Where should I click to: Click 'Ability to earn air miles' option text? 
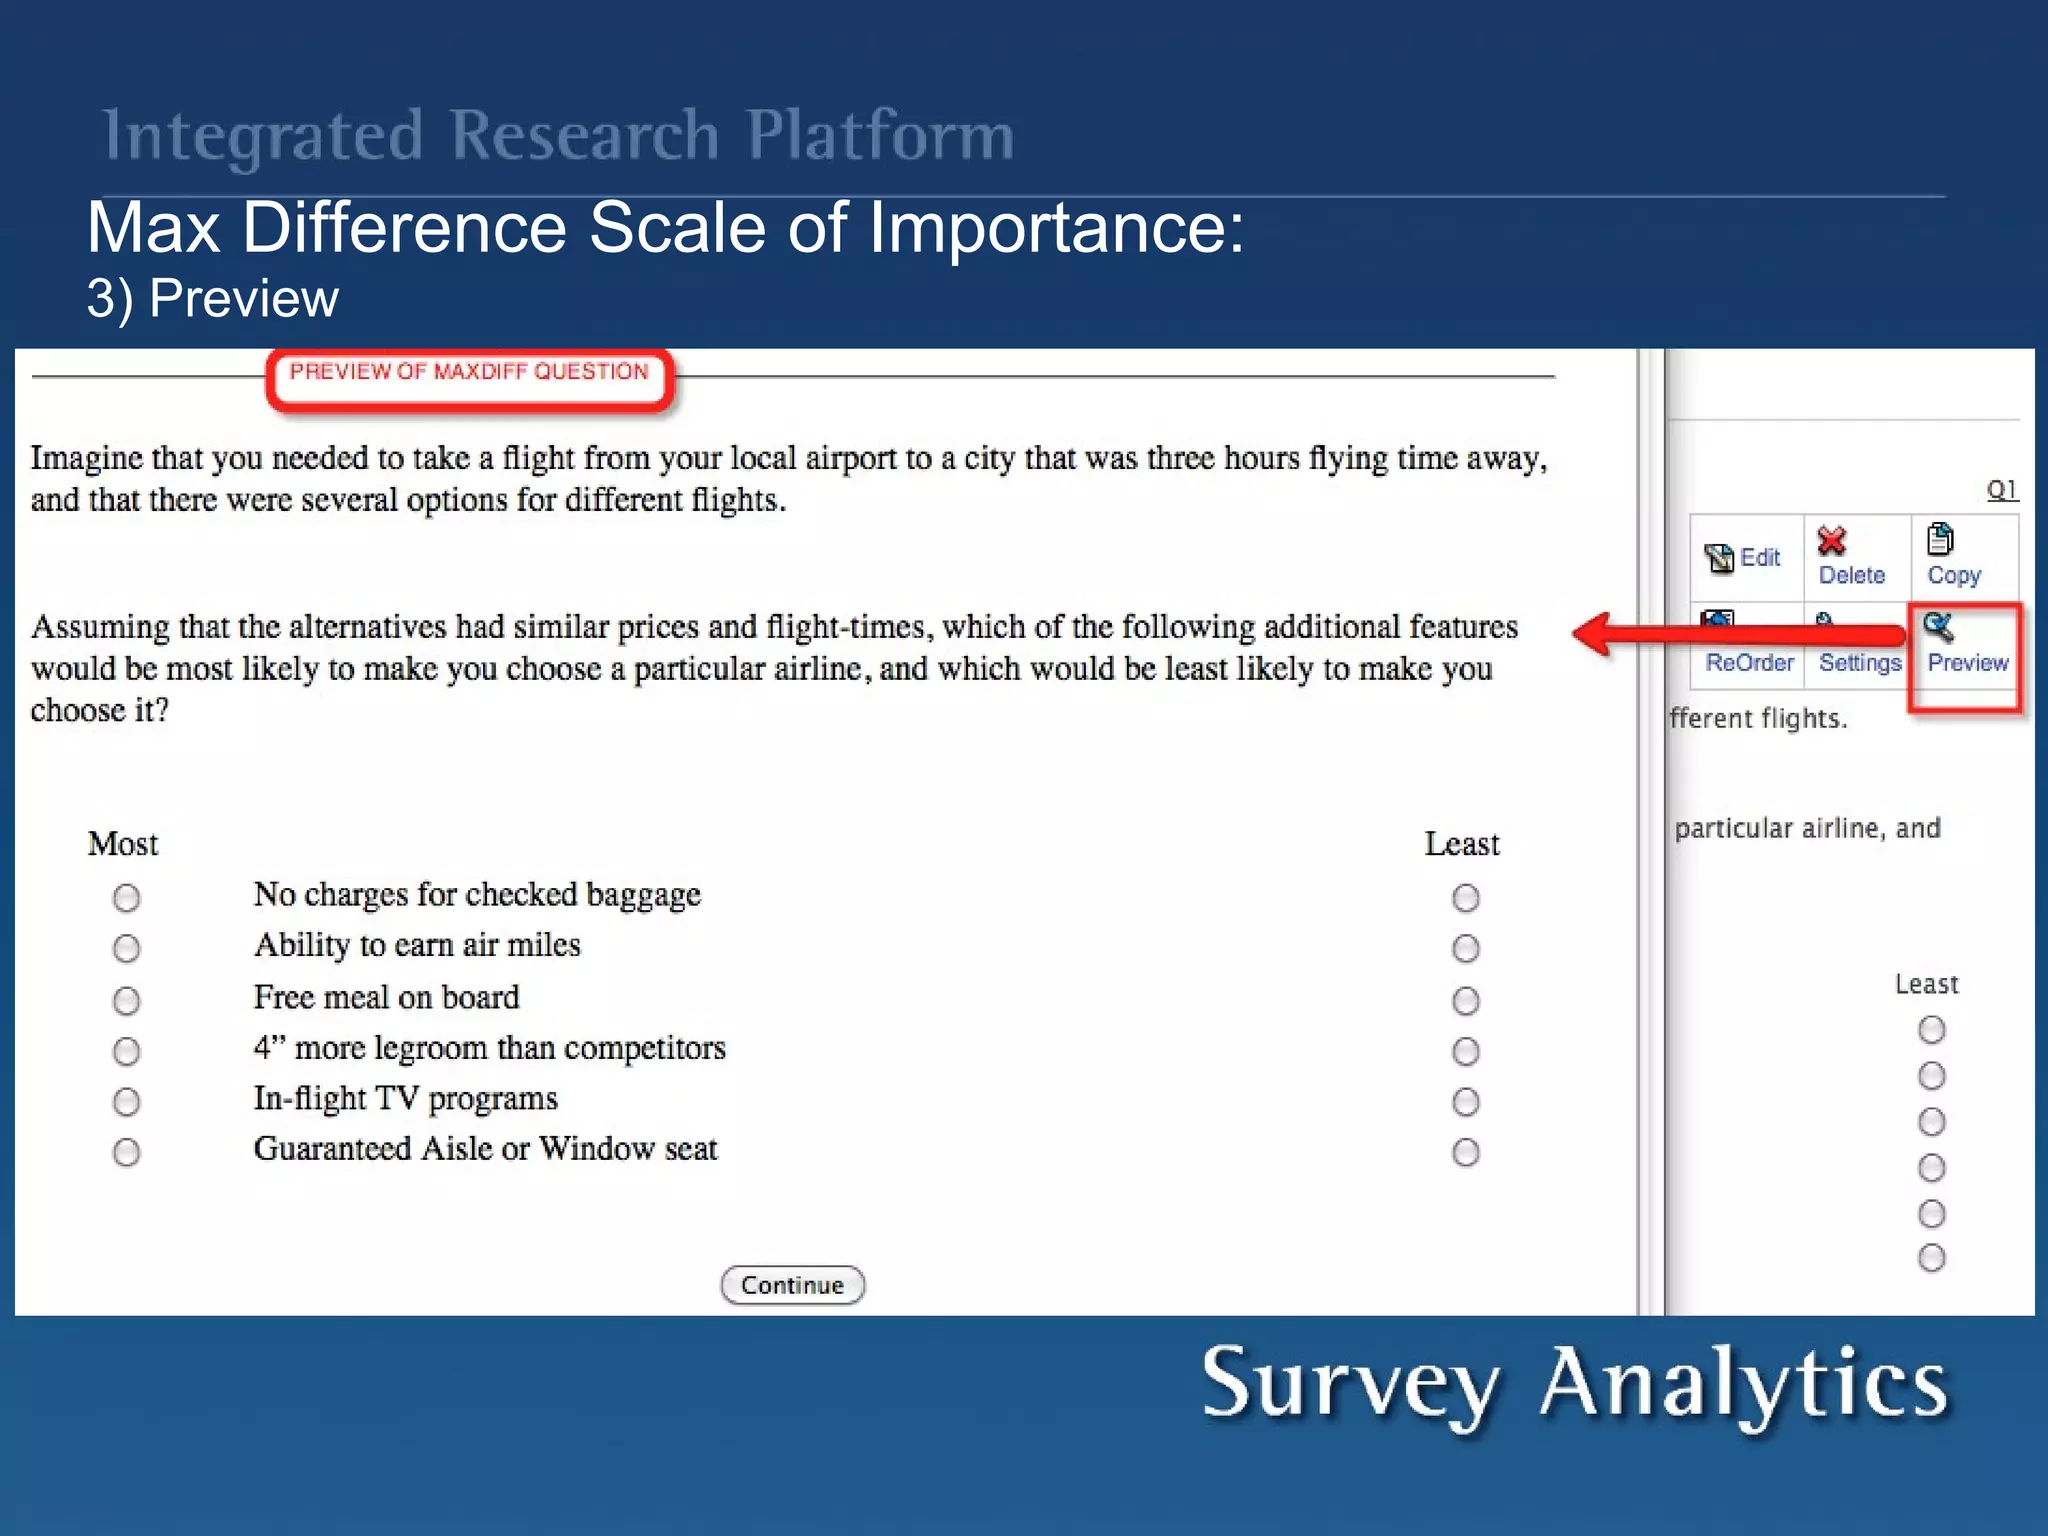416,945
